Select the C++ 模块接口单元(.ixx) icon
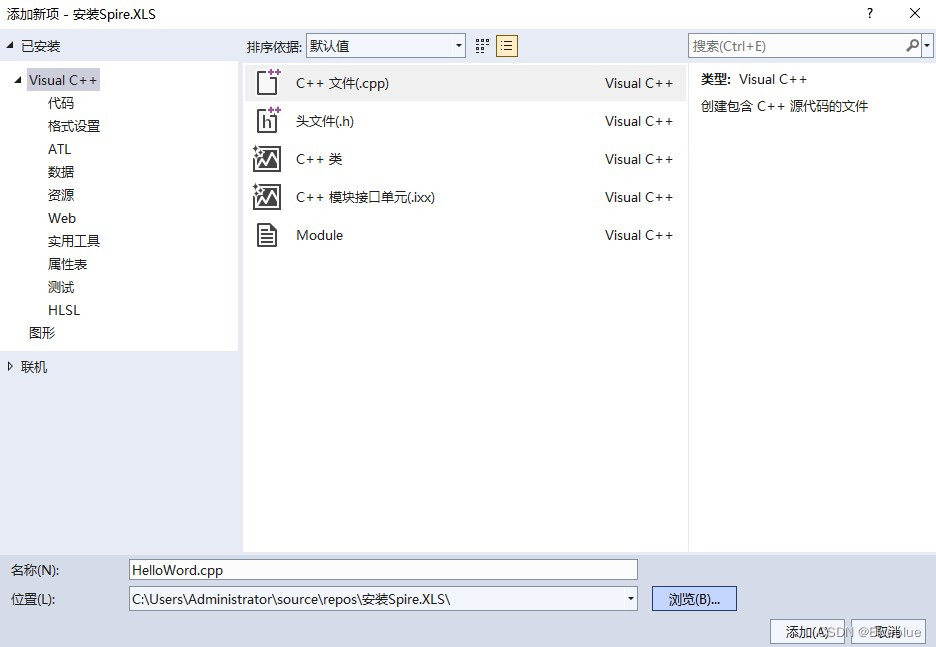The height and width of the screenshot is (647, 936). 266,197
